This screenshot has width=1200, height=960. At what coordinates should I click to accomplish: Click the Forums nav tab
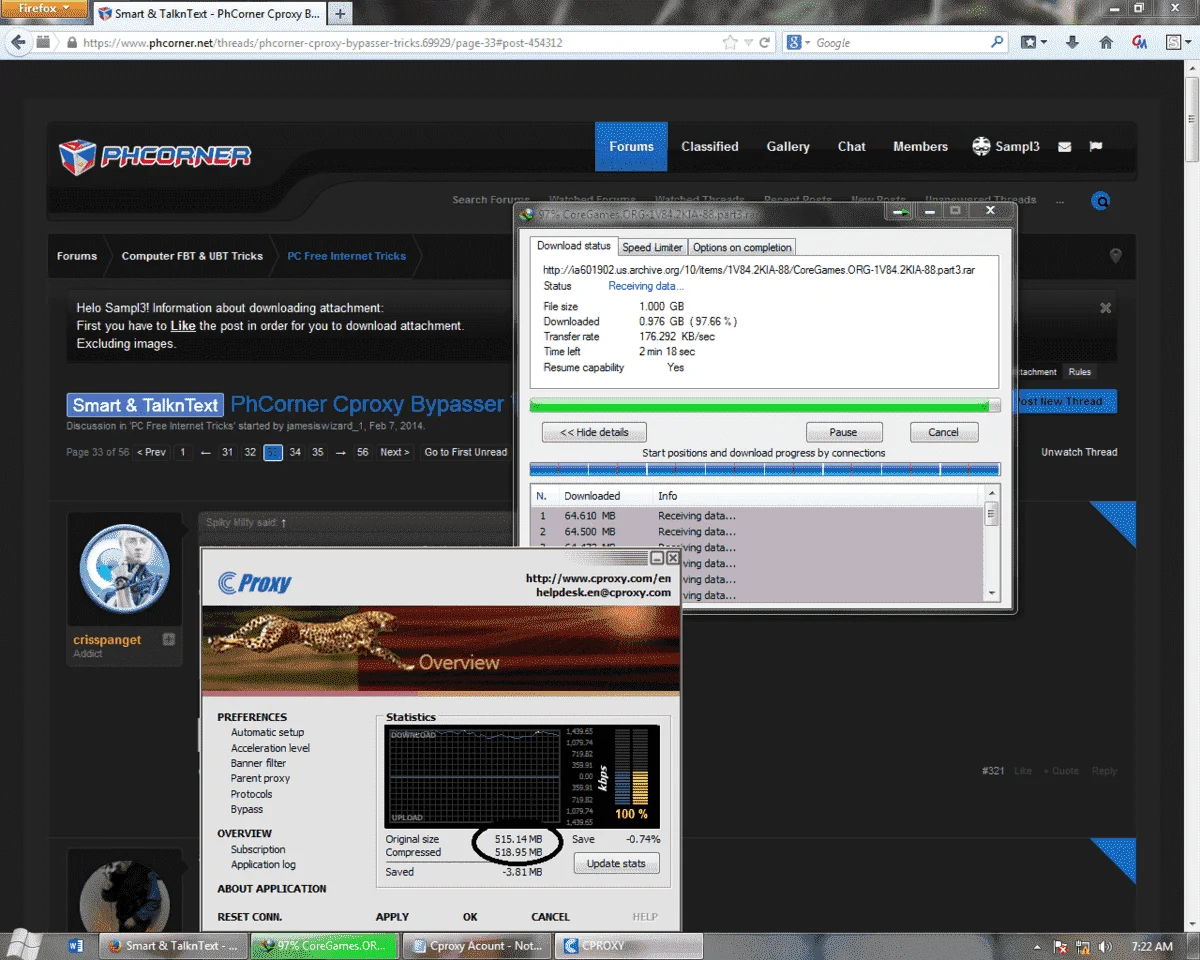[631, 147]
